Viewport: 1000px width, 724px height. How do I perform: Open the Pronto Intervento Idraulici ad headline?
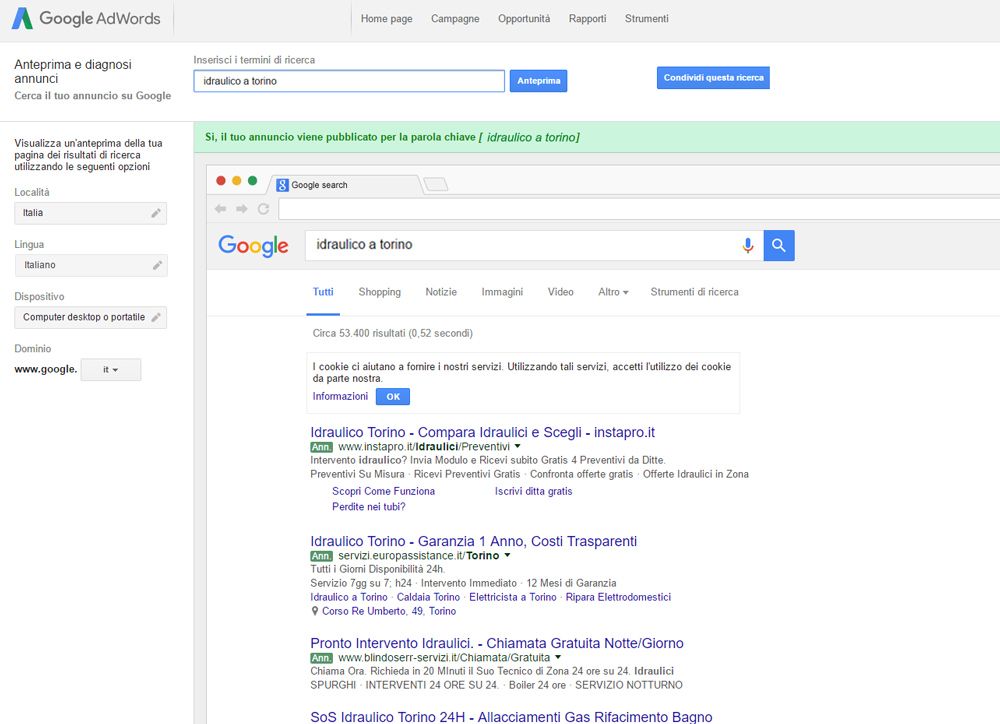pyautogui.click(x=497, y=643)
